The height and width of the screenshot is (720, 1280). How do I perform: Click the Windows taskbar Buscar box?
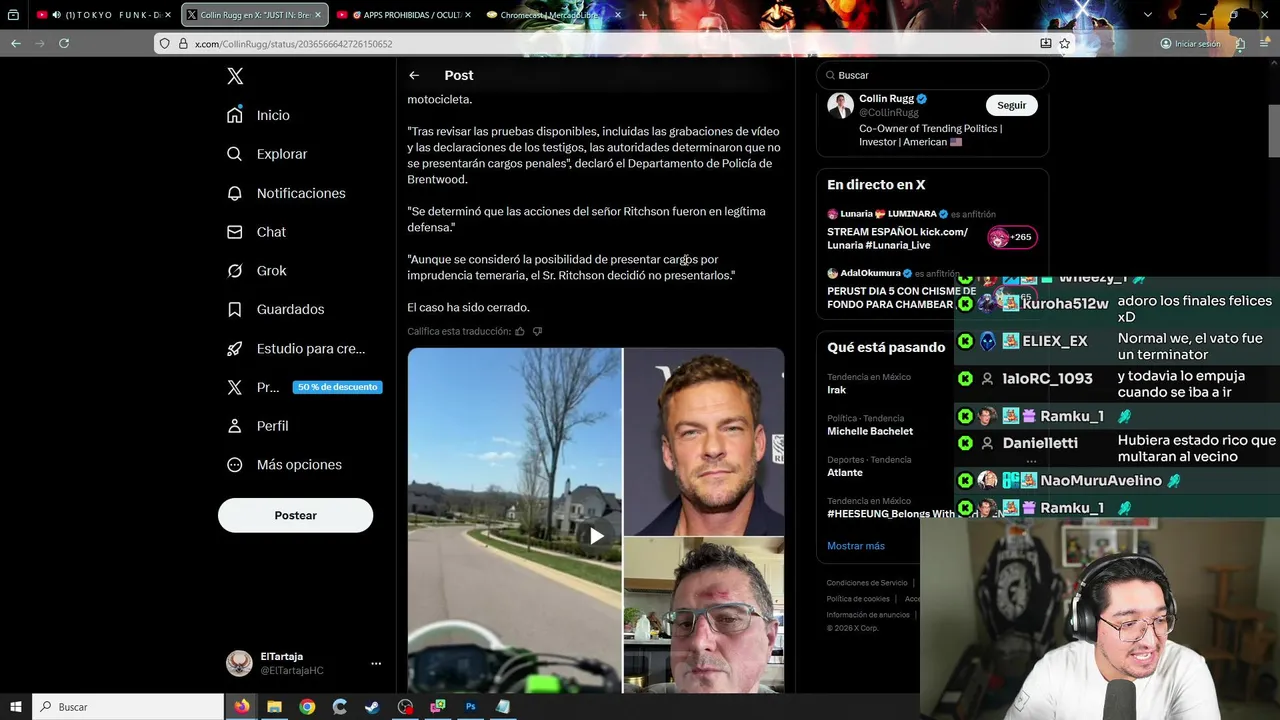(x=128, y=707)
